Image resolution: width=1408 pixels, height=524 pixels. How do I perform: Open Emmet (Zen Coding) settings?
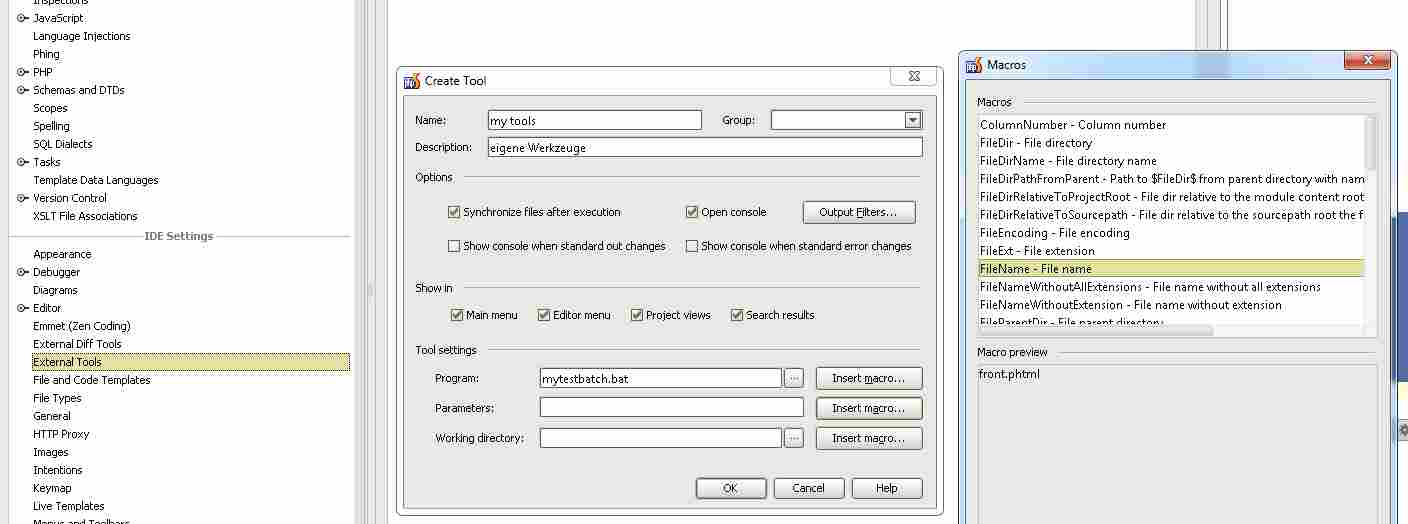point(82,326)
